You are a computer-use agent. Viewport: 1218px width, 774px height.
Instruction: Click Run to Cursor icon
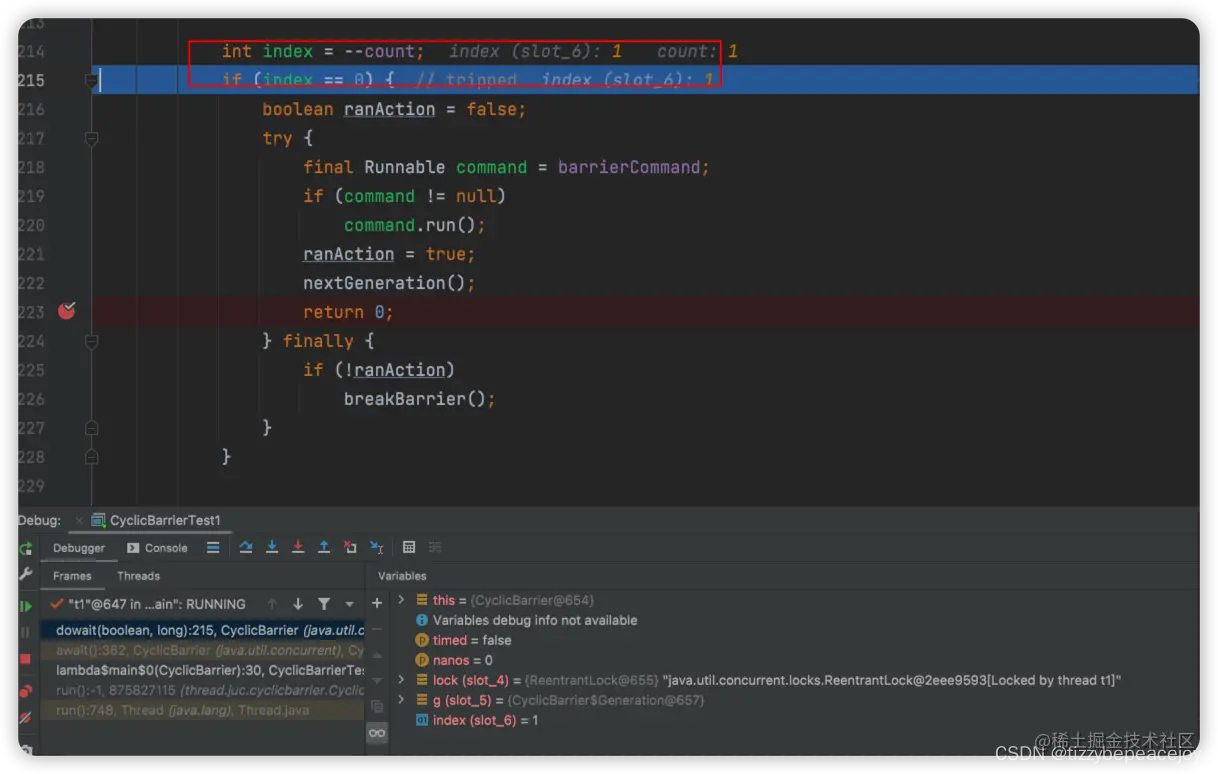376,547
